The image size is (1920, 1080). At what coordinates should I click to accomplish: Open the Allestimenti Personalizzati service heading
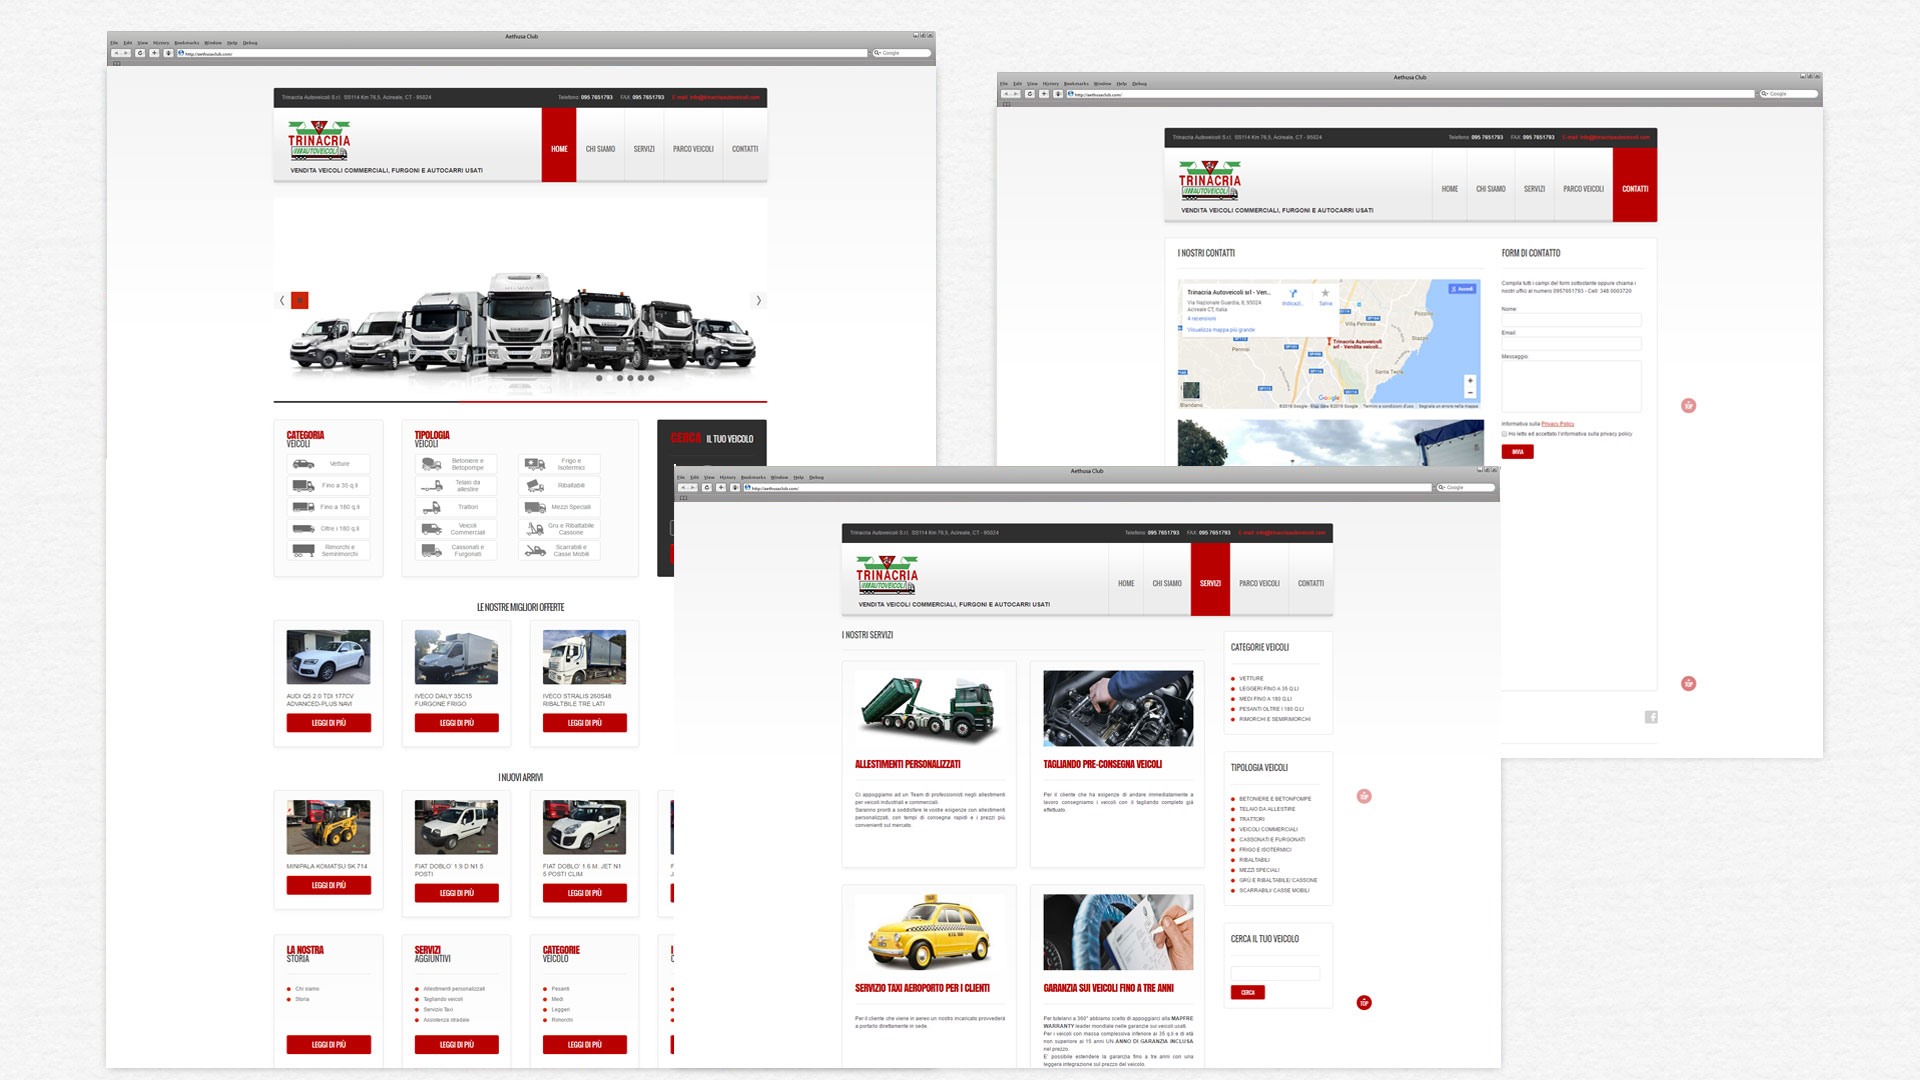point(907,764)
